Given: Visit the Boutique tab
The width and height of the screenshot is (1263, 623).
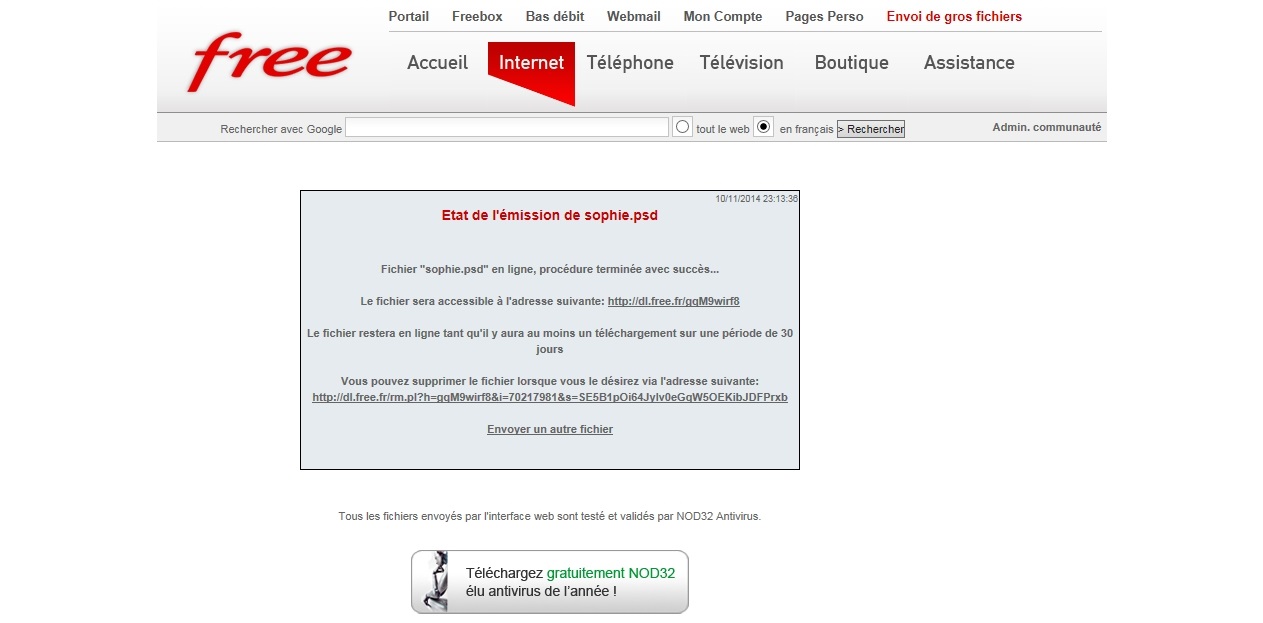Looking at the screenshot, I should [x=851, y=63].
